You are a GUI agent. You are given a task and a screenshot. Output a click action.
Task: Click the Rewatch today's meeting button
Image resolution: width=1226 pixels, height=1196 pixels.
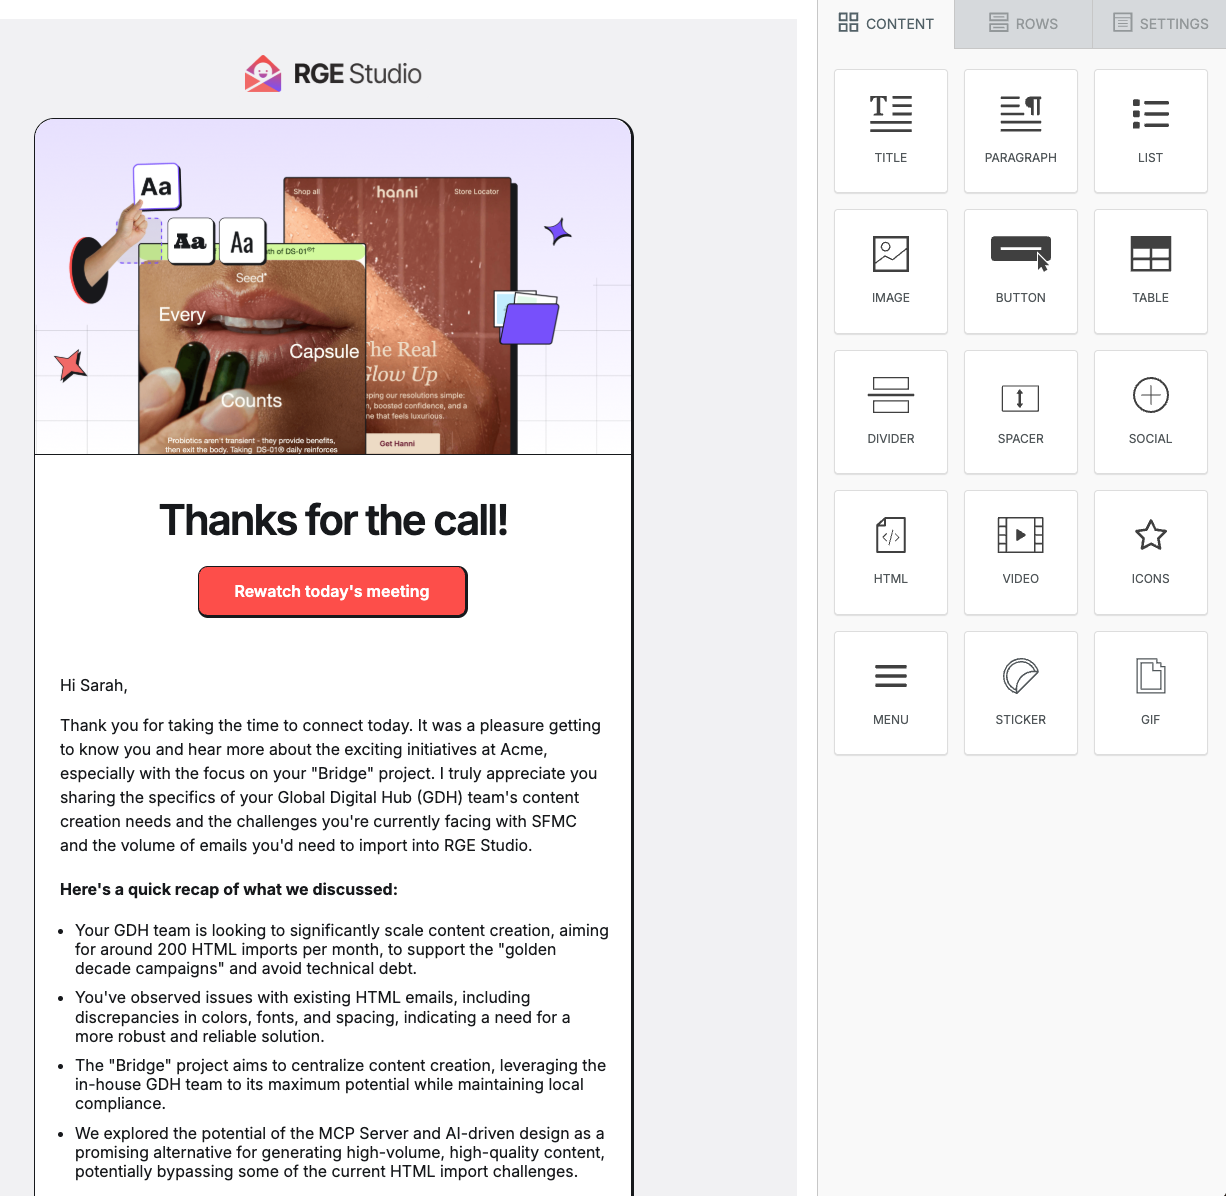pyautogui.click(x=332, y=591)
